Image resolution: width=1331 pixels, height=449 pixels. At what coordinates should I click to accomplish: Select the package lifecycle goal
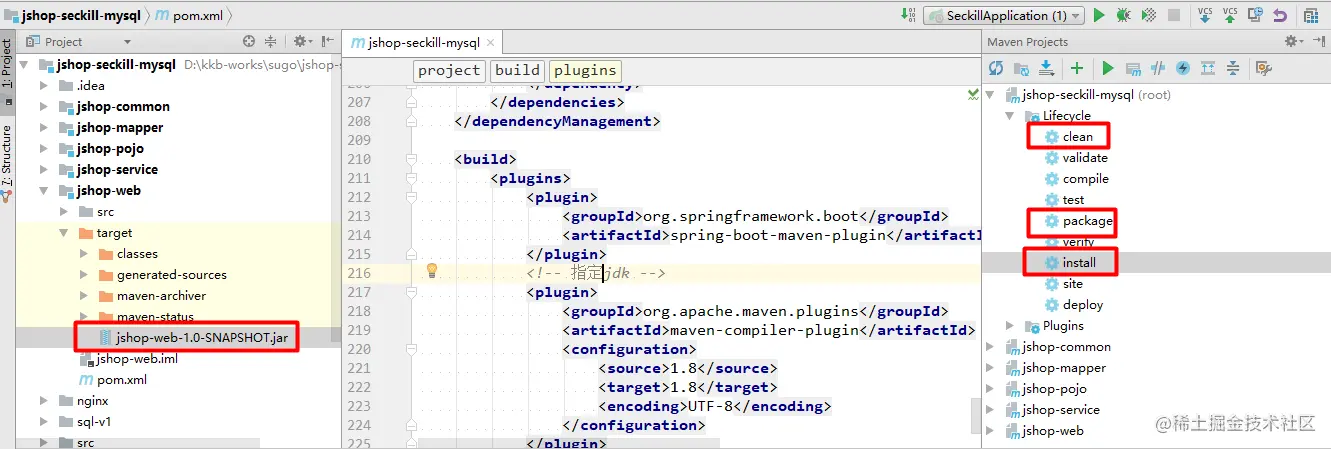pos(1087,221)
